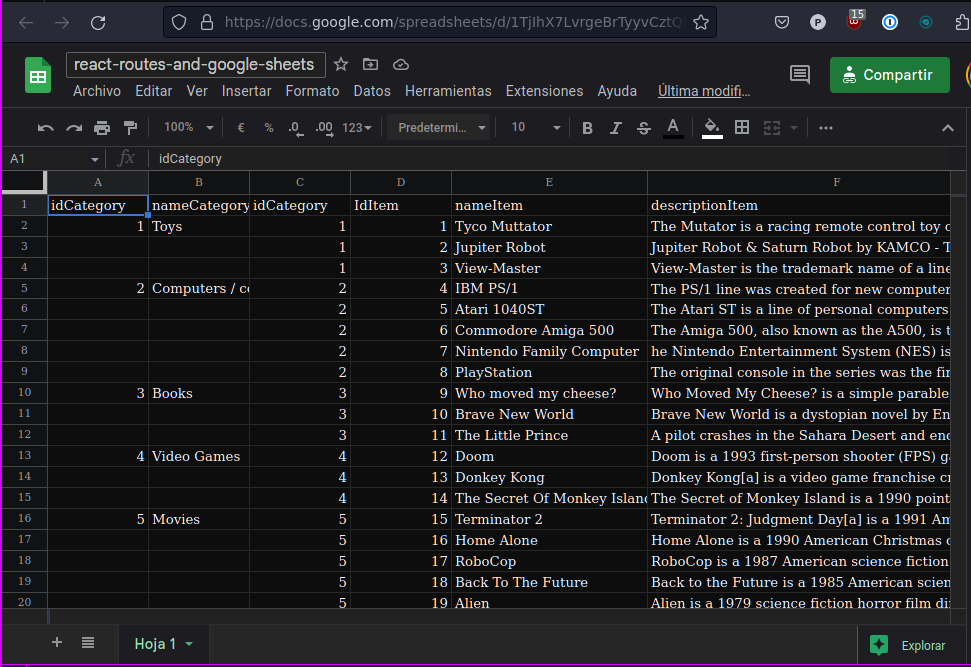
Task: Open the Editar menu
Action: (154, 91)
